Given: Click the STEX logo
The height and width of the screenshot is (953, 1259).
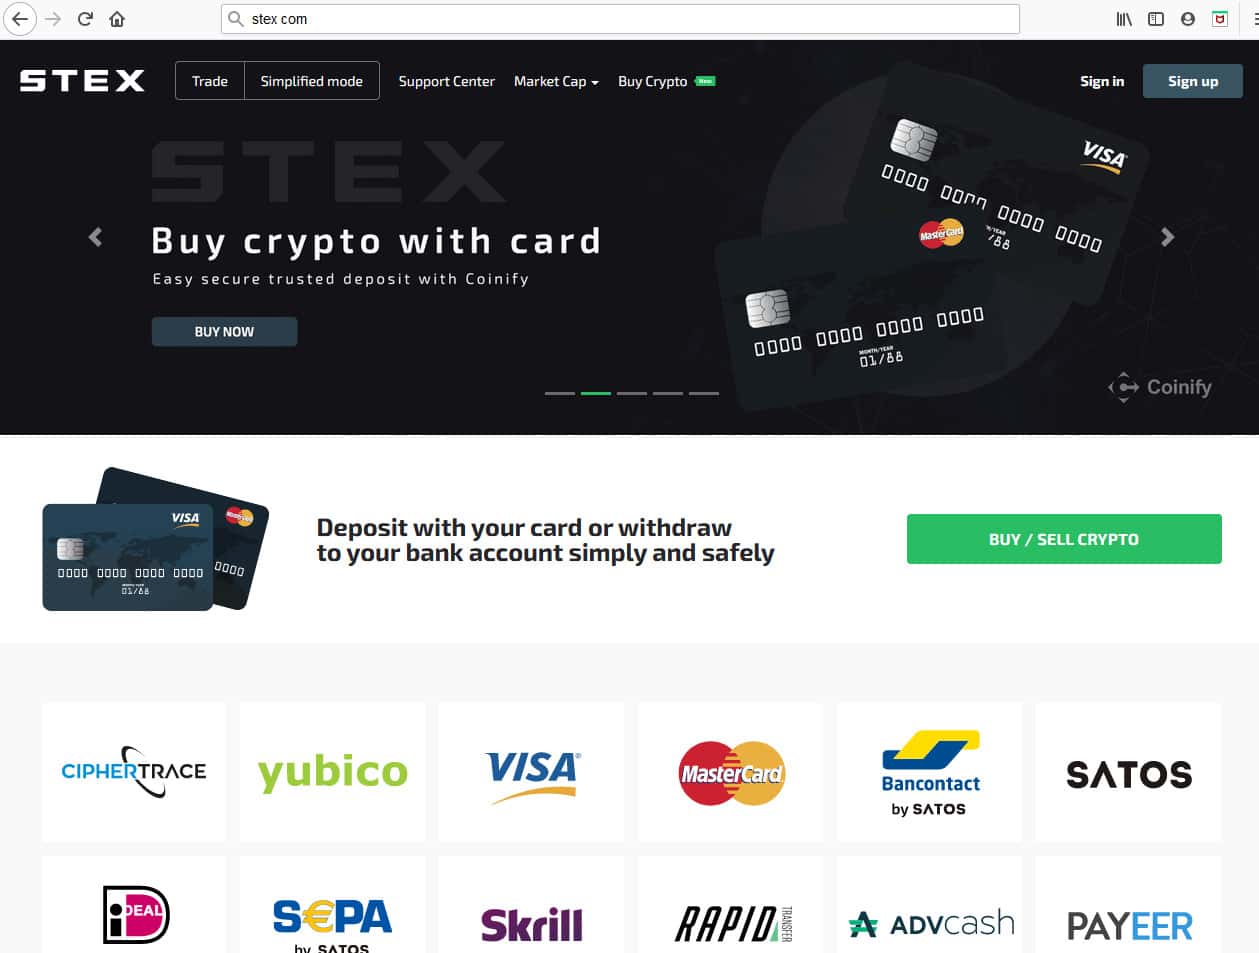Looking at the screenshot, I should [x=82, y=81].
